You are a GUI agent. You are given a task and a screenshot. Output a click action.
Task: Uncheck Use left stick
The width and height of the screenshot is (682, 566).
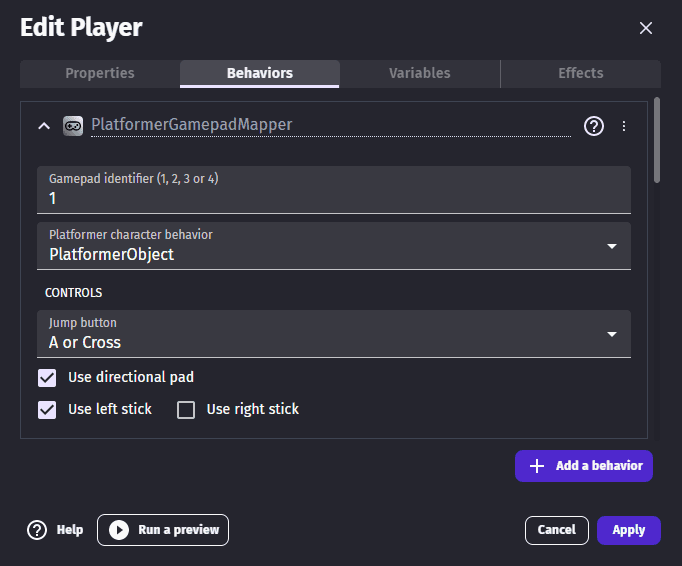[x=47, y=409]
